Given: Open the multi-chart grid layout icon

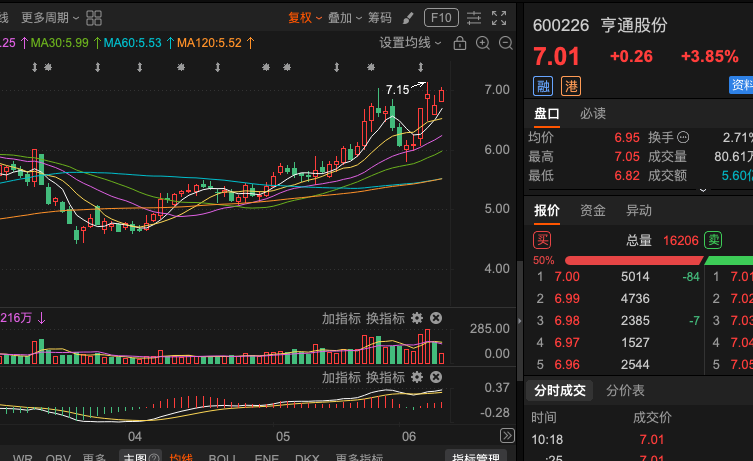Looking at the screenshot, I should point(94,18).
